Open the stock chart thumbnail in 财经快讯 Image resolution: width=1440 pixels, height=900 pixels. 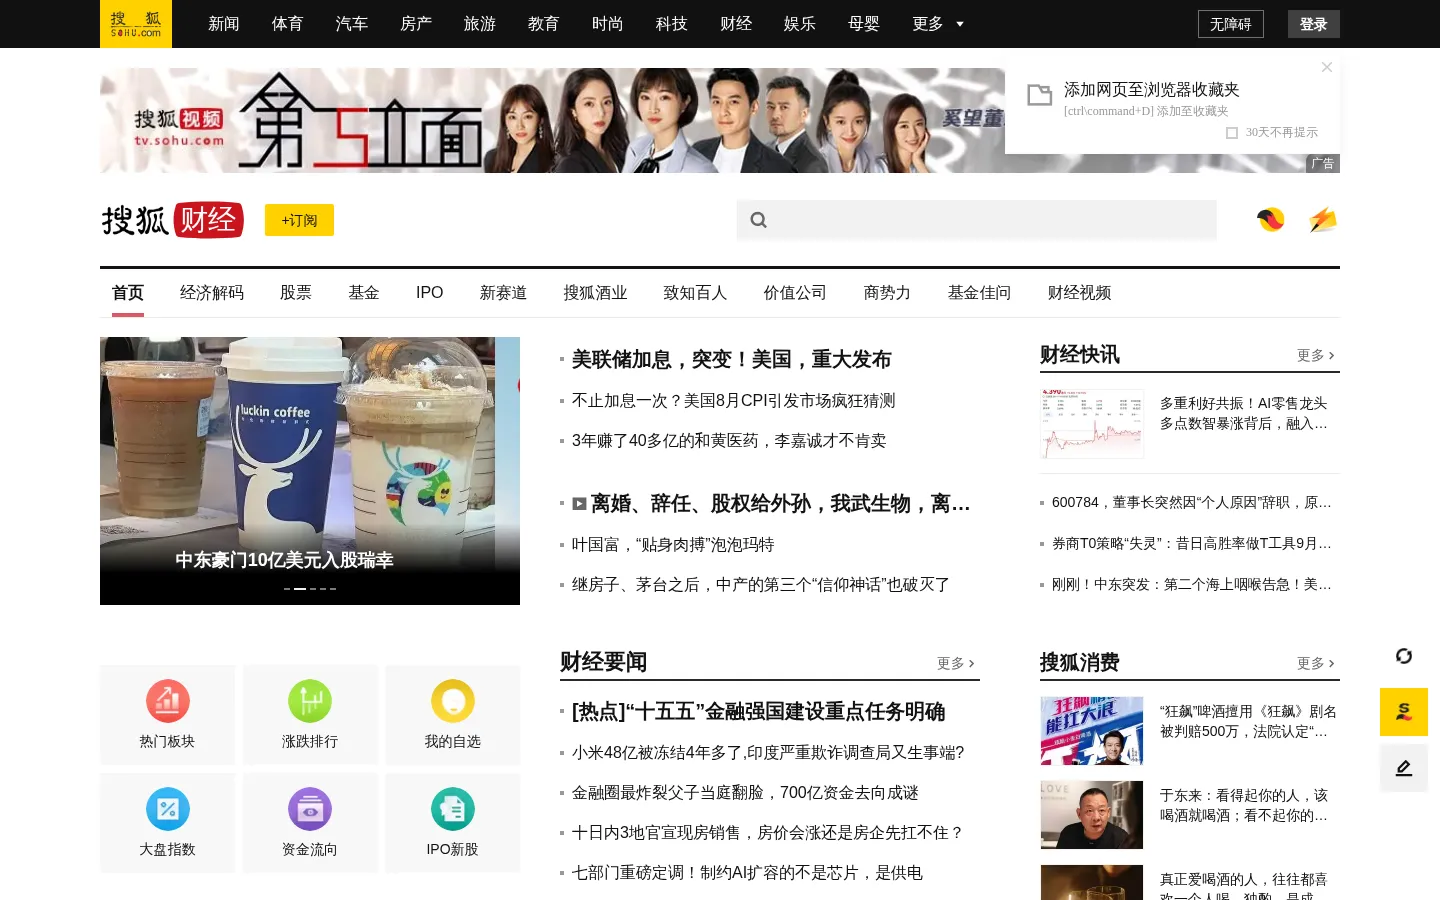point(1092,424)
